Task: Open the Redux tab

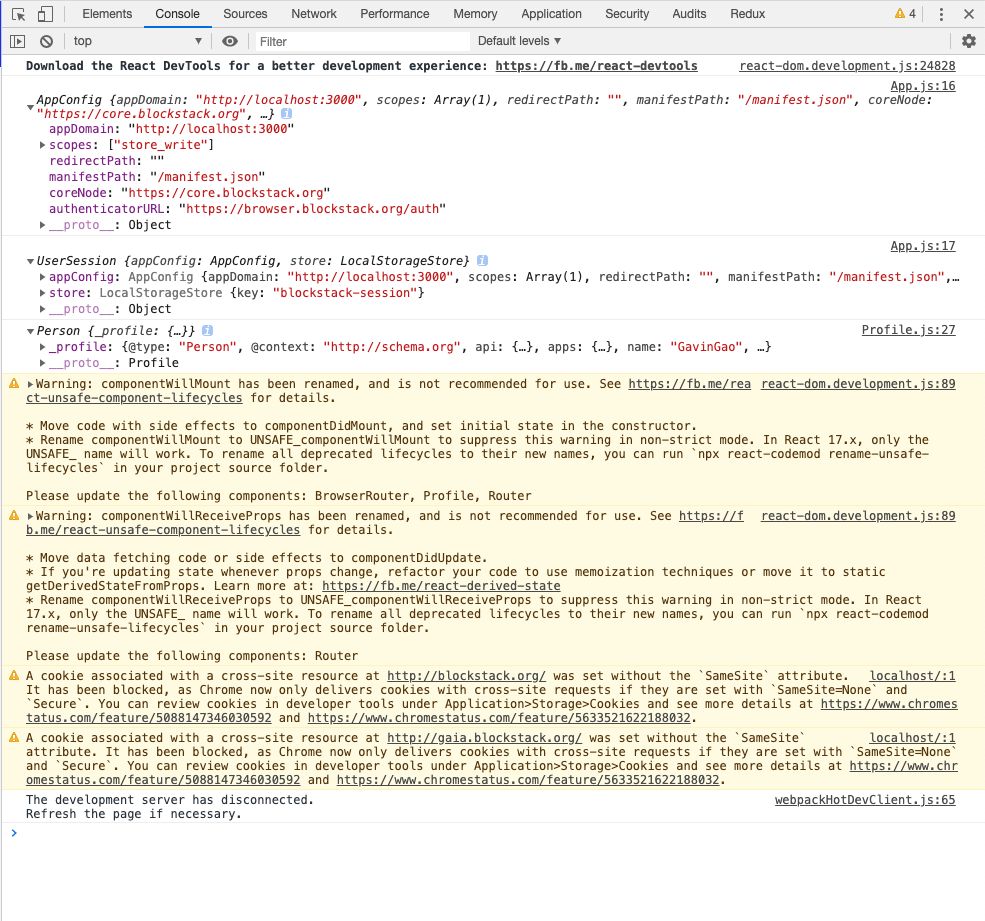Action: click(748, 14)
